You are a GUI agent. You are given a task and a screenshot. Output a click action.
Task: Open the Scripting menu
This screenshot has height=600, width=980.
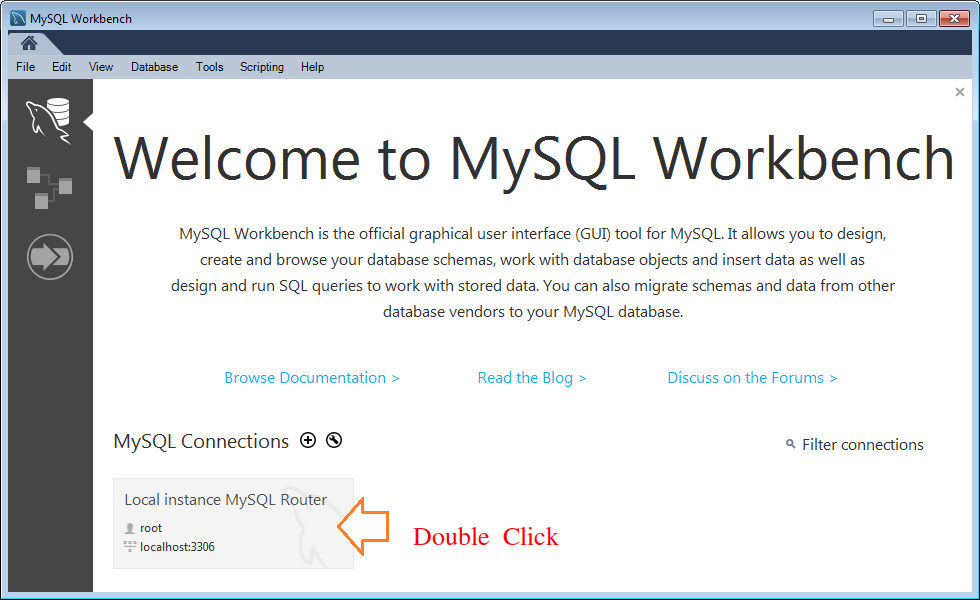point(262,67)
